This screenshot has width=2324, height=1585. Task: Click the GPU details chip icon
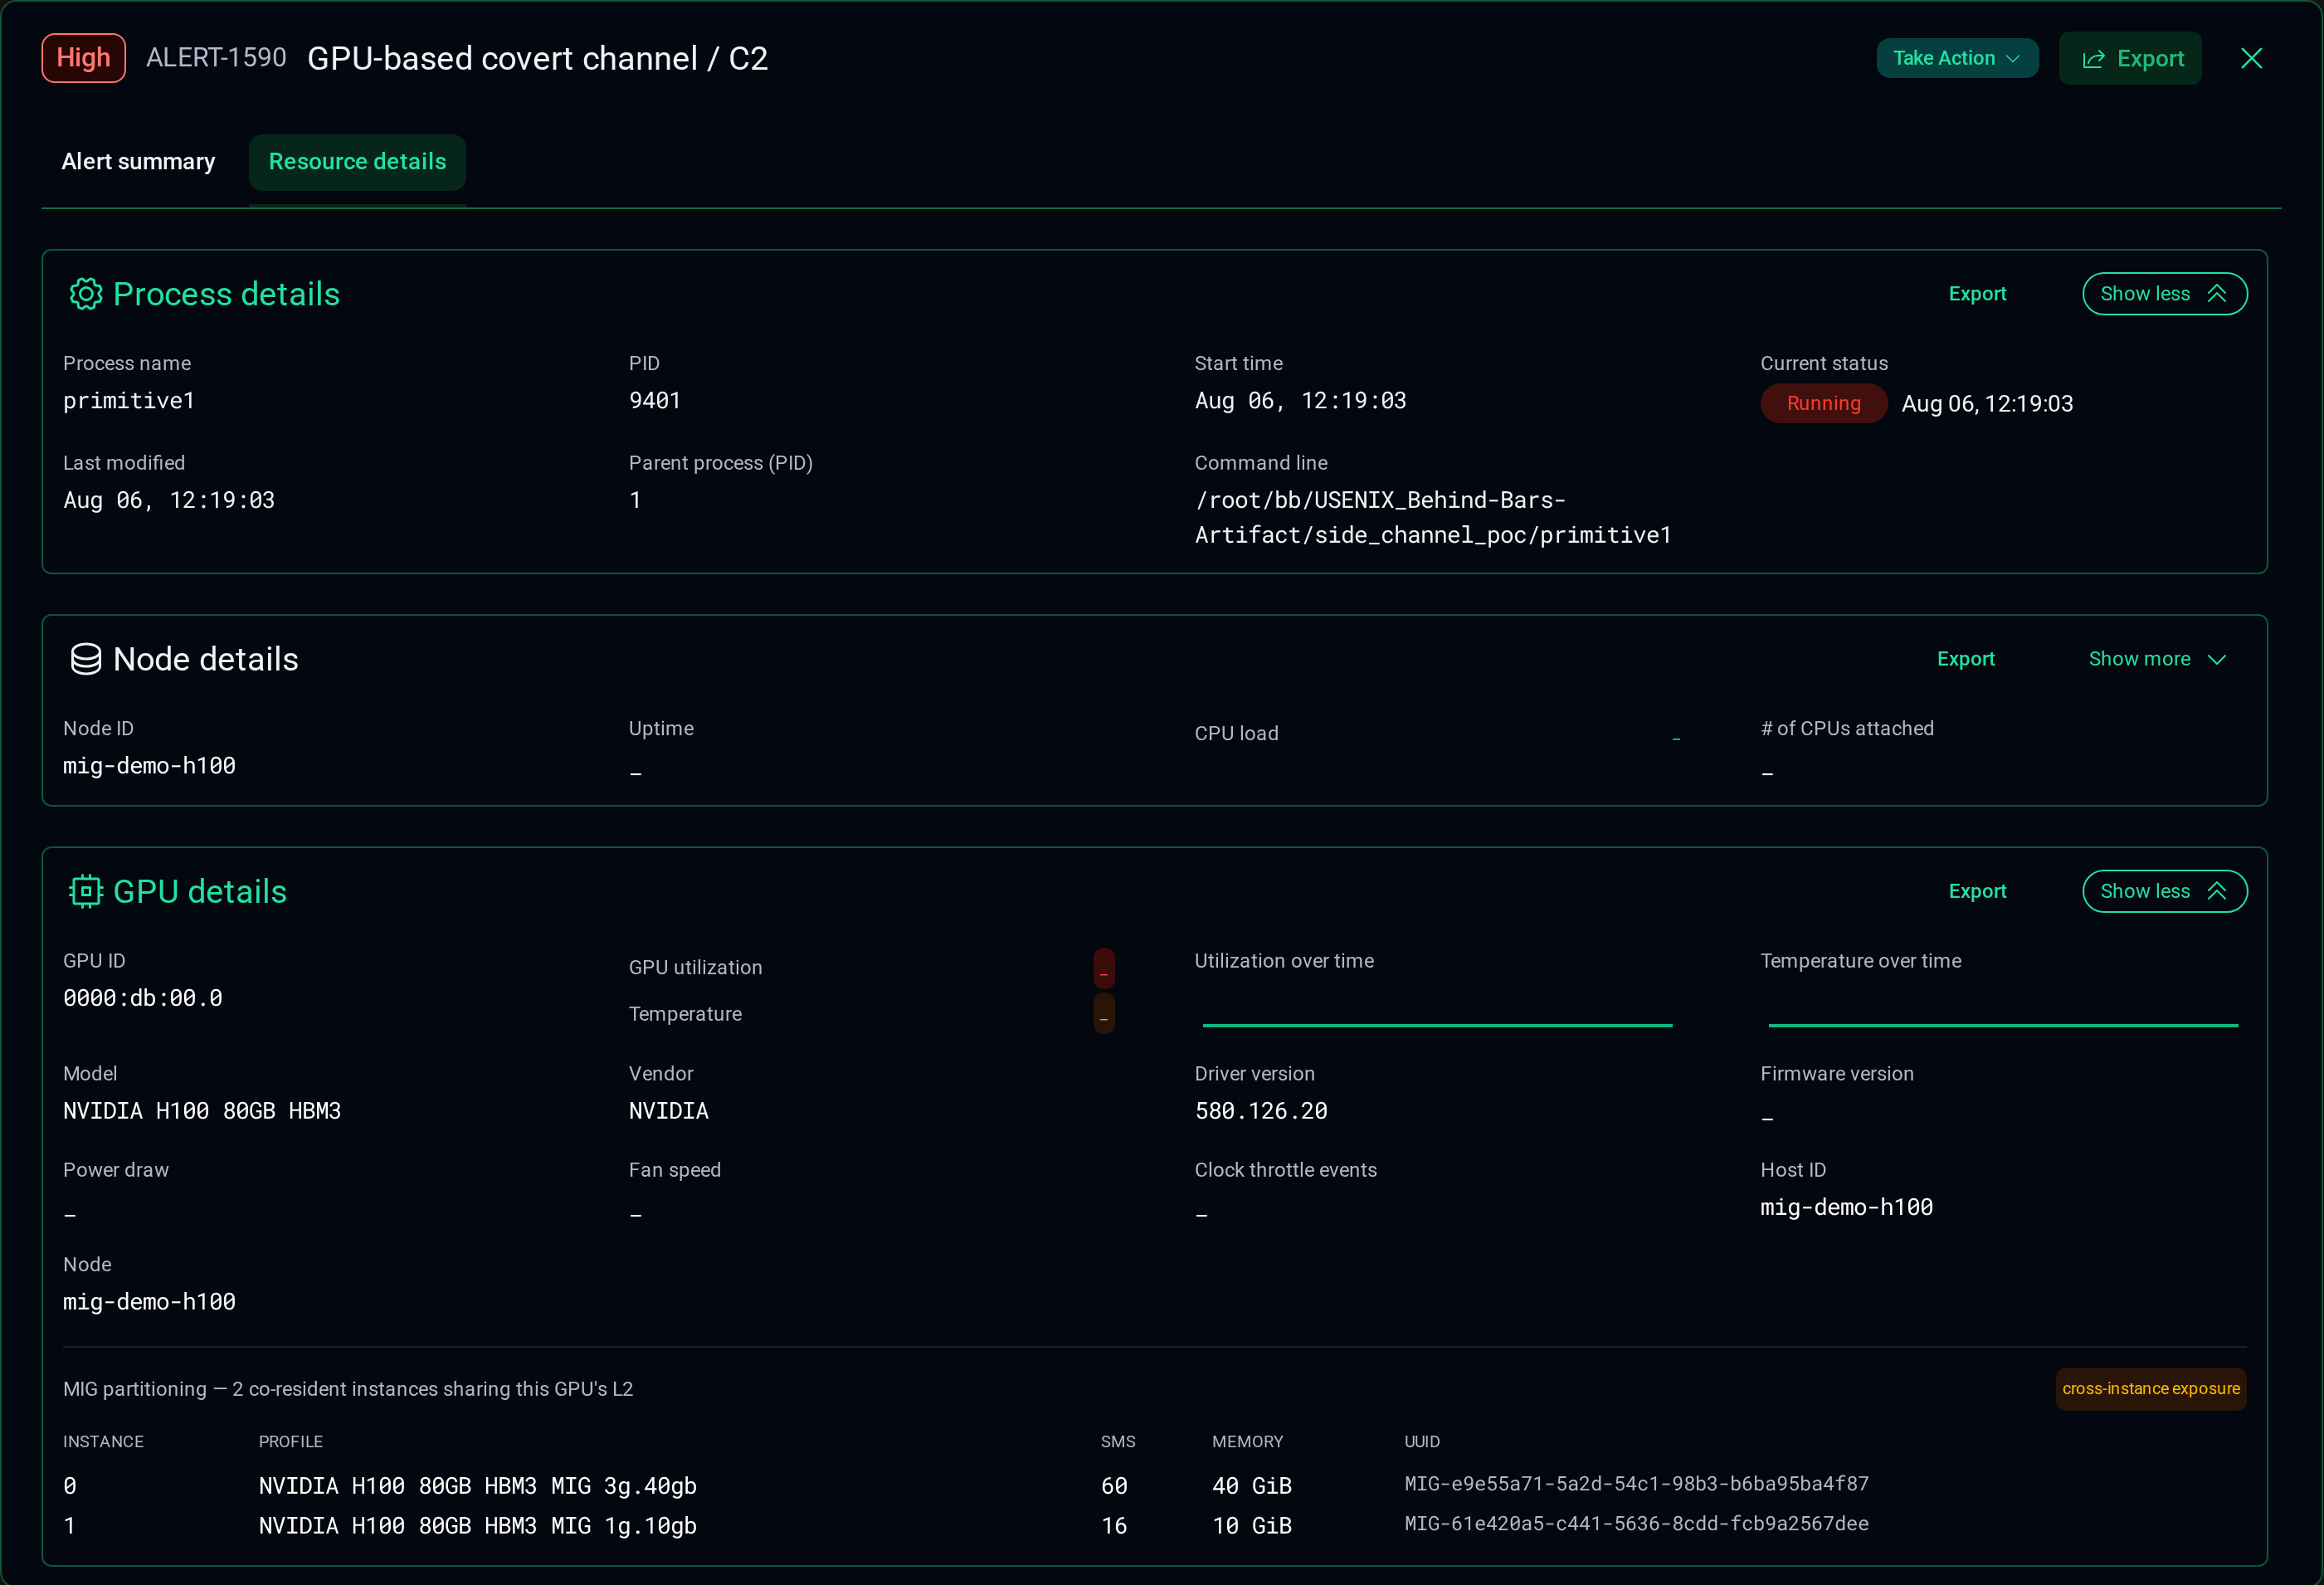(x=86, y=891)
